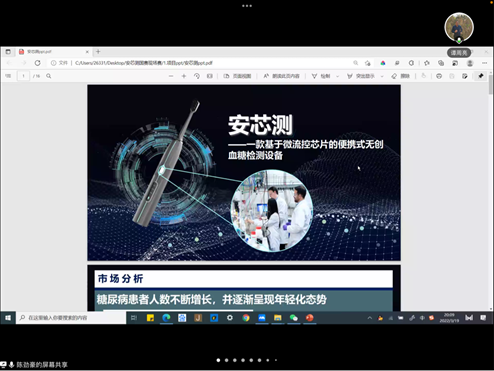
Task: Open the PDF search magnifier icon
Action: [49, 76]
